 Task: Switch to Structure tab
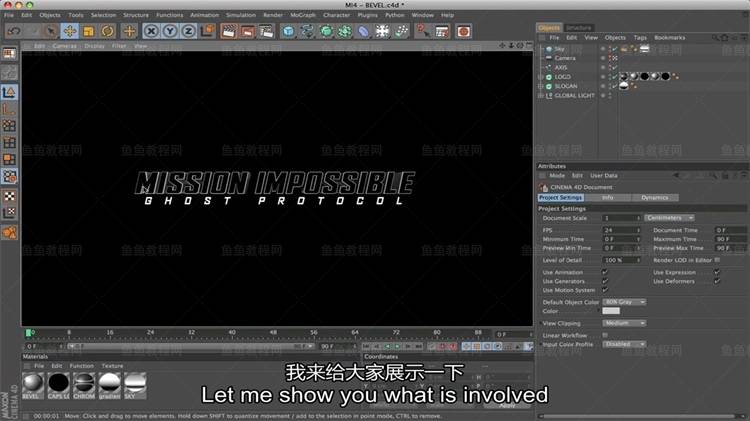click(579, 28)
